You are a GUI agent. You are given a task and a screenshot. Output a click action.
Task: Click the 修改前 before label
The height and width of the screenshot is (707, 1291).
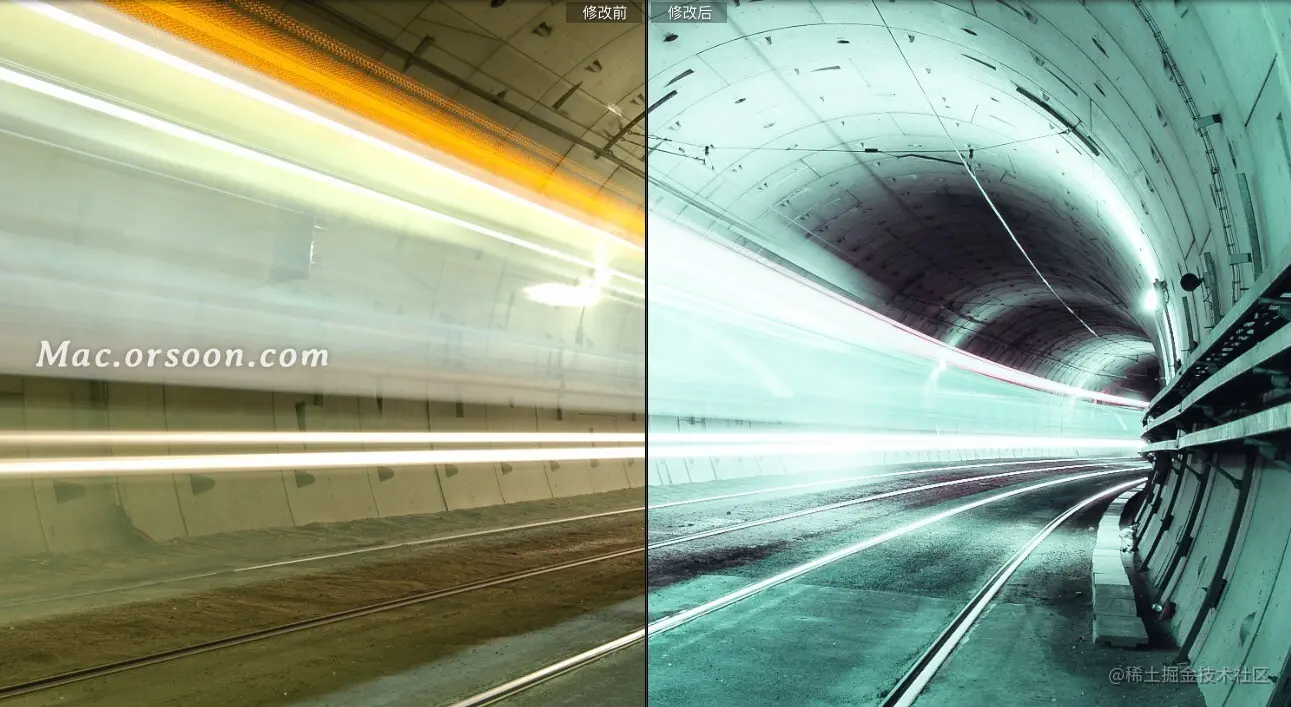click(605, 12)
